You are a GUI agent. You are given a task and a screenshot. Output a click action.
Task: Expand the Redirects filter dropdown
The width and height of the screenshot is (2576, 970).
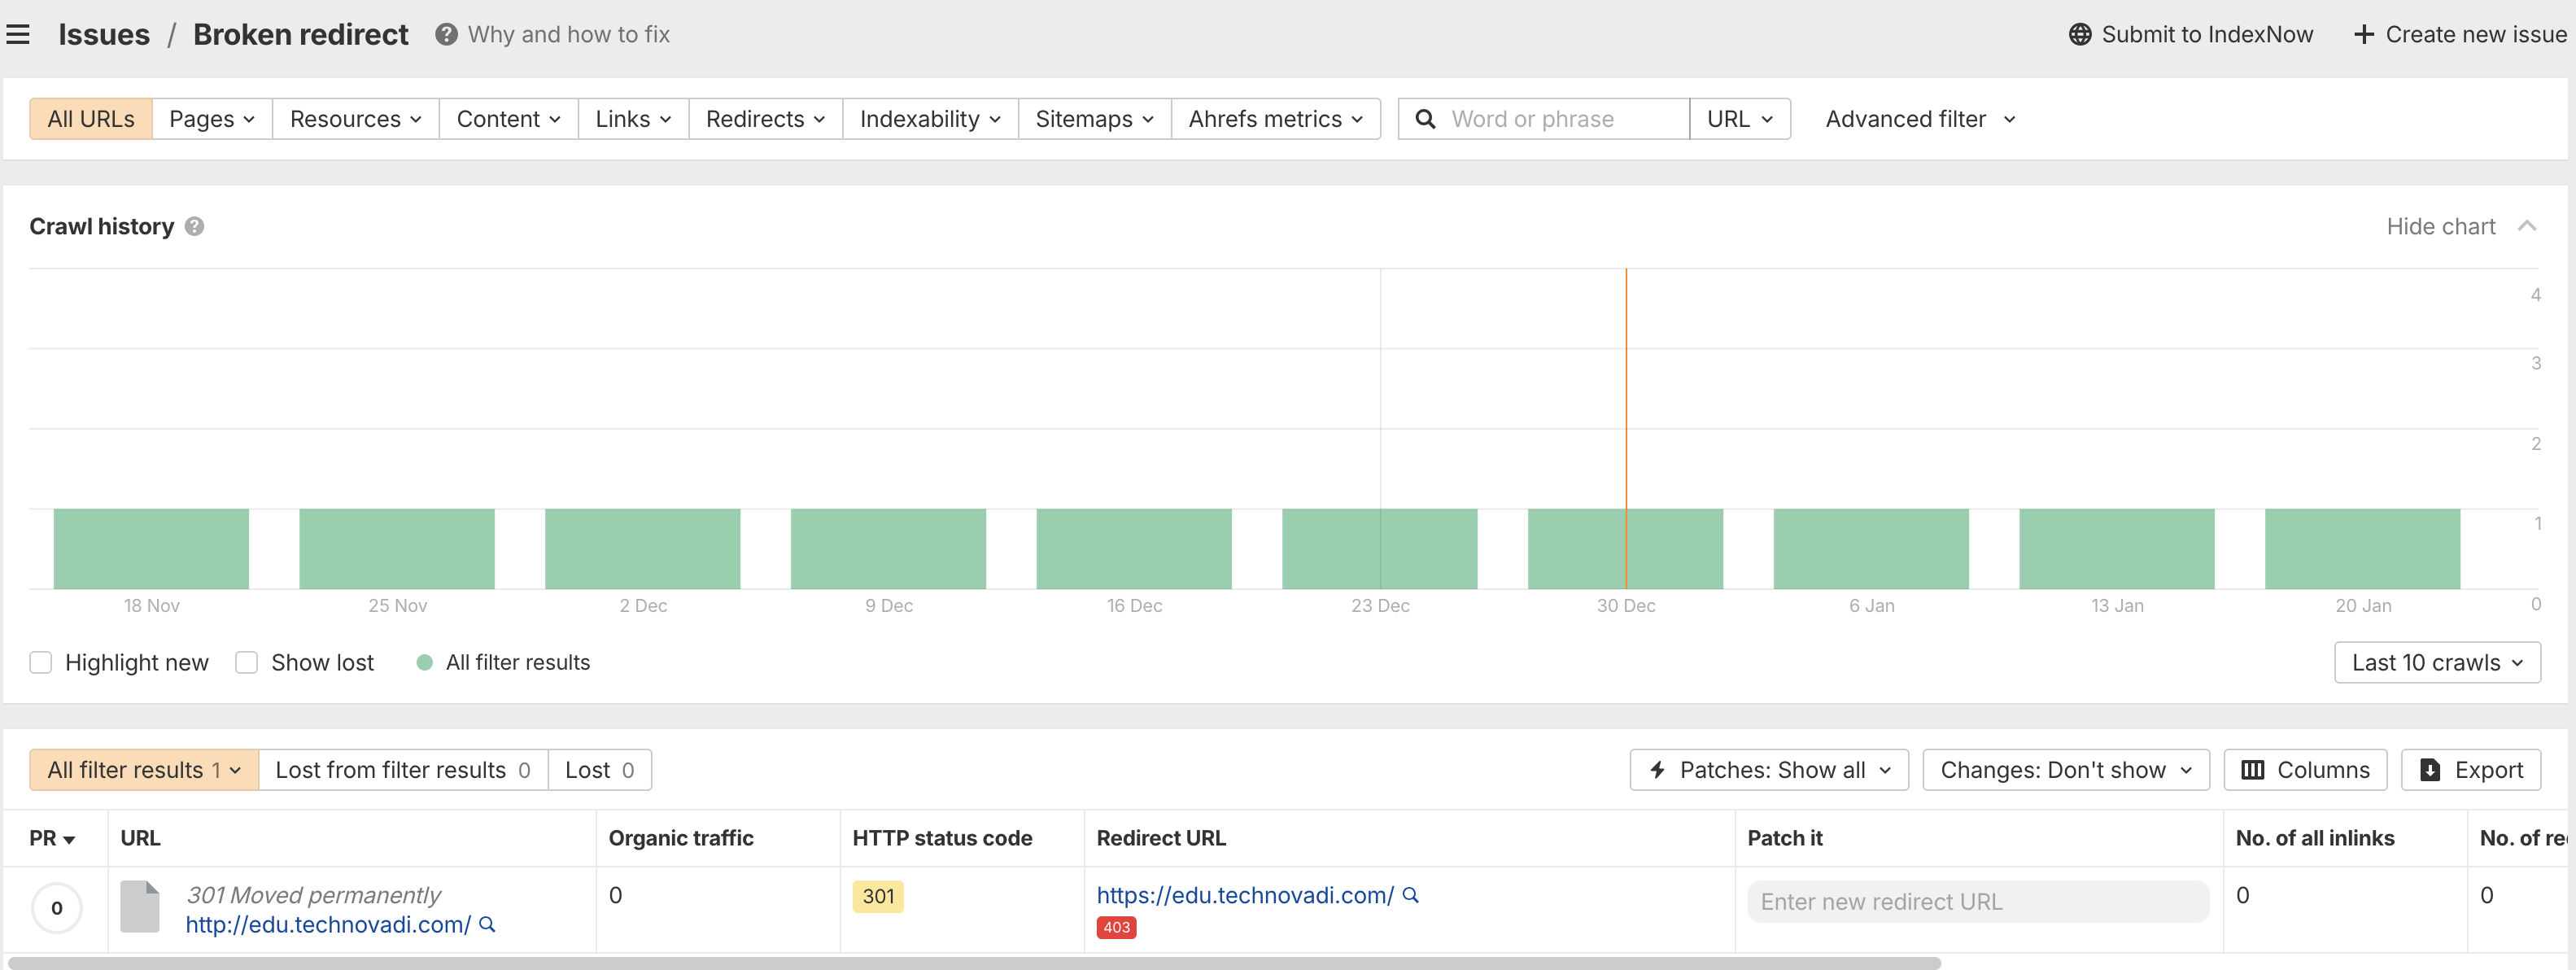tap(766, 119)
